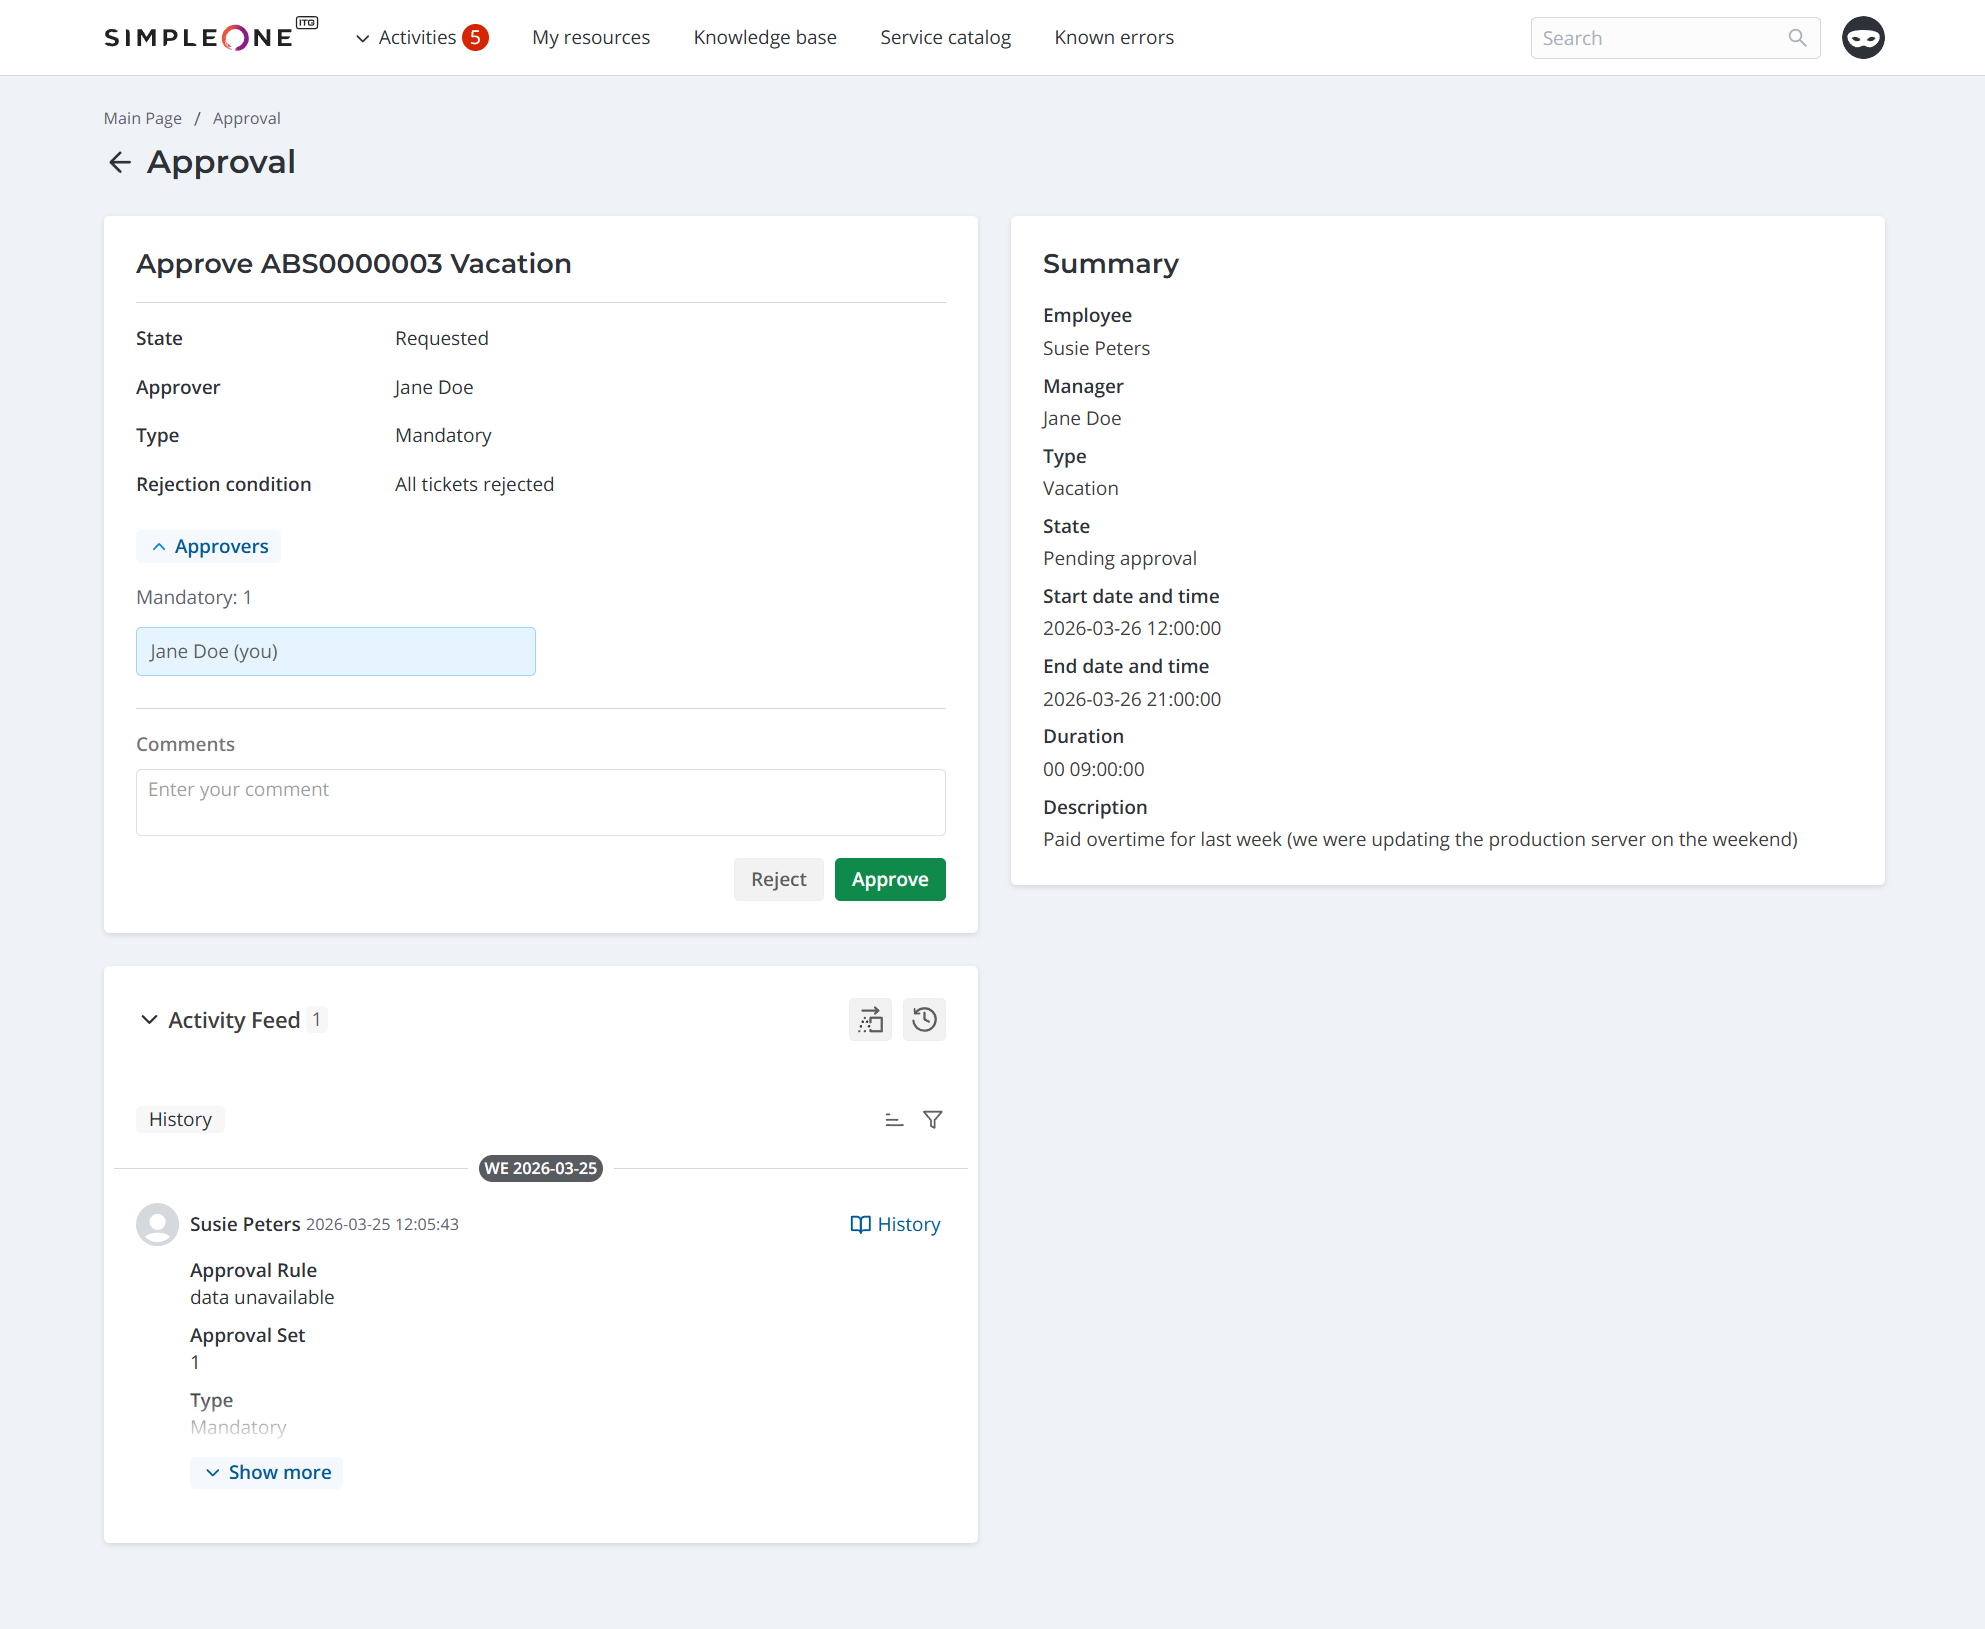Go to Service catalog

pos(945,37)
